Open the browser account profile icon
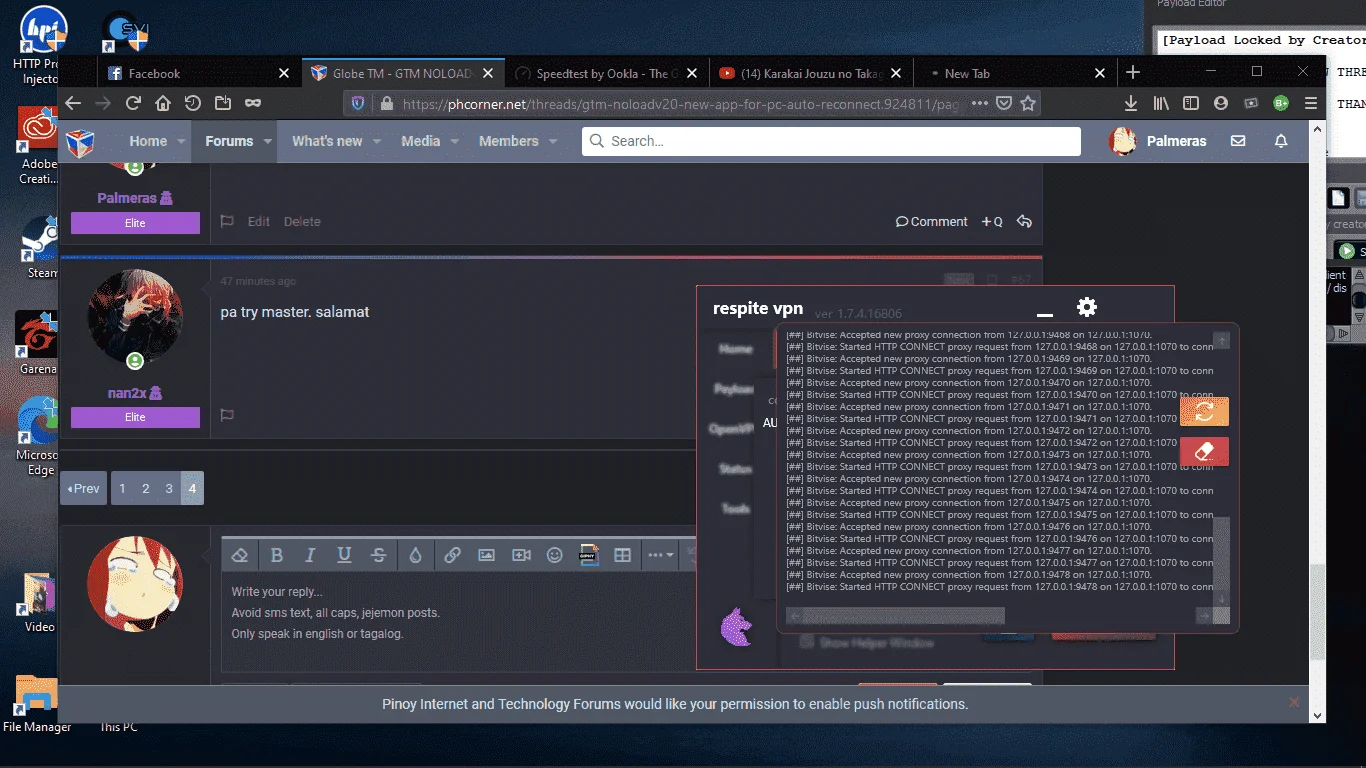 tap(1221, 103)
